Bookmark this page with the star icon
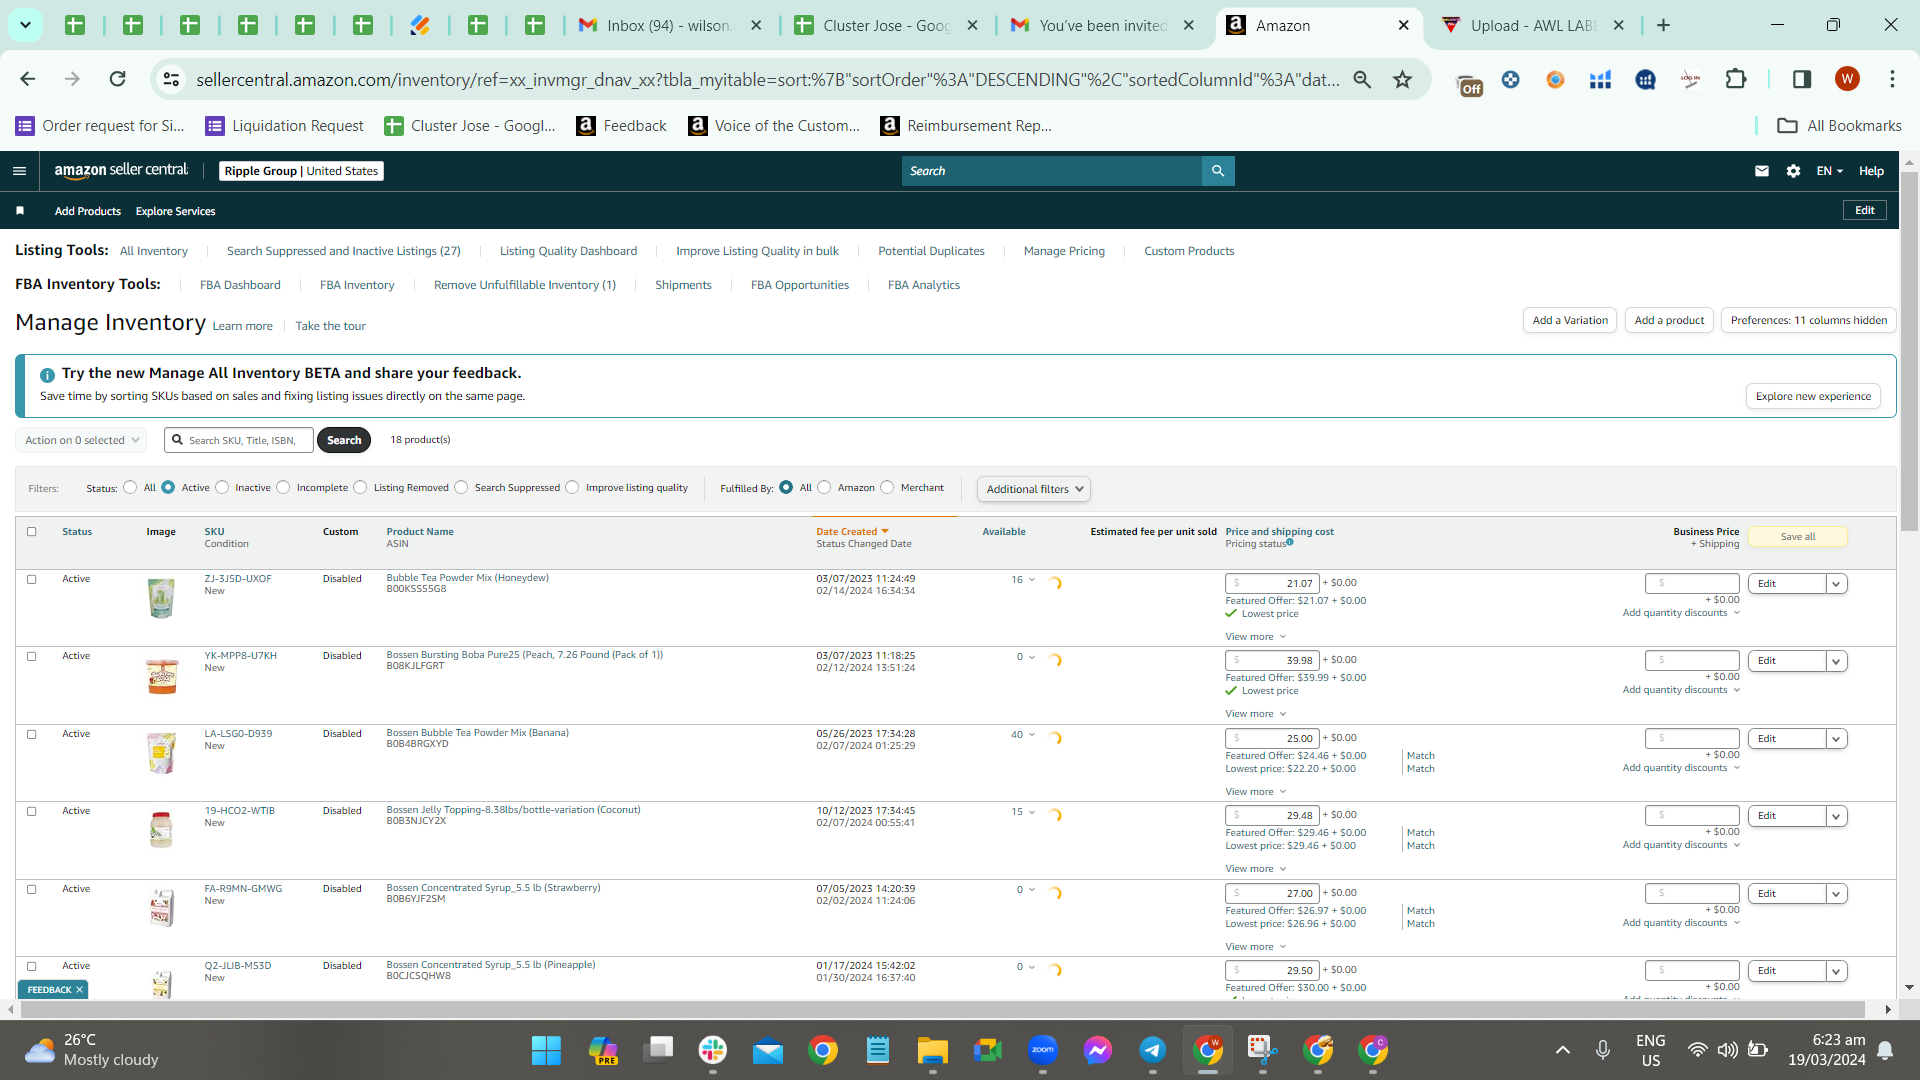Viewport: 1920px width, 1080px height. pos(1403,79)
